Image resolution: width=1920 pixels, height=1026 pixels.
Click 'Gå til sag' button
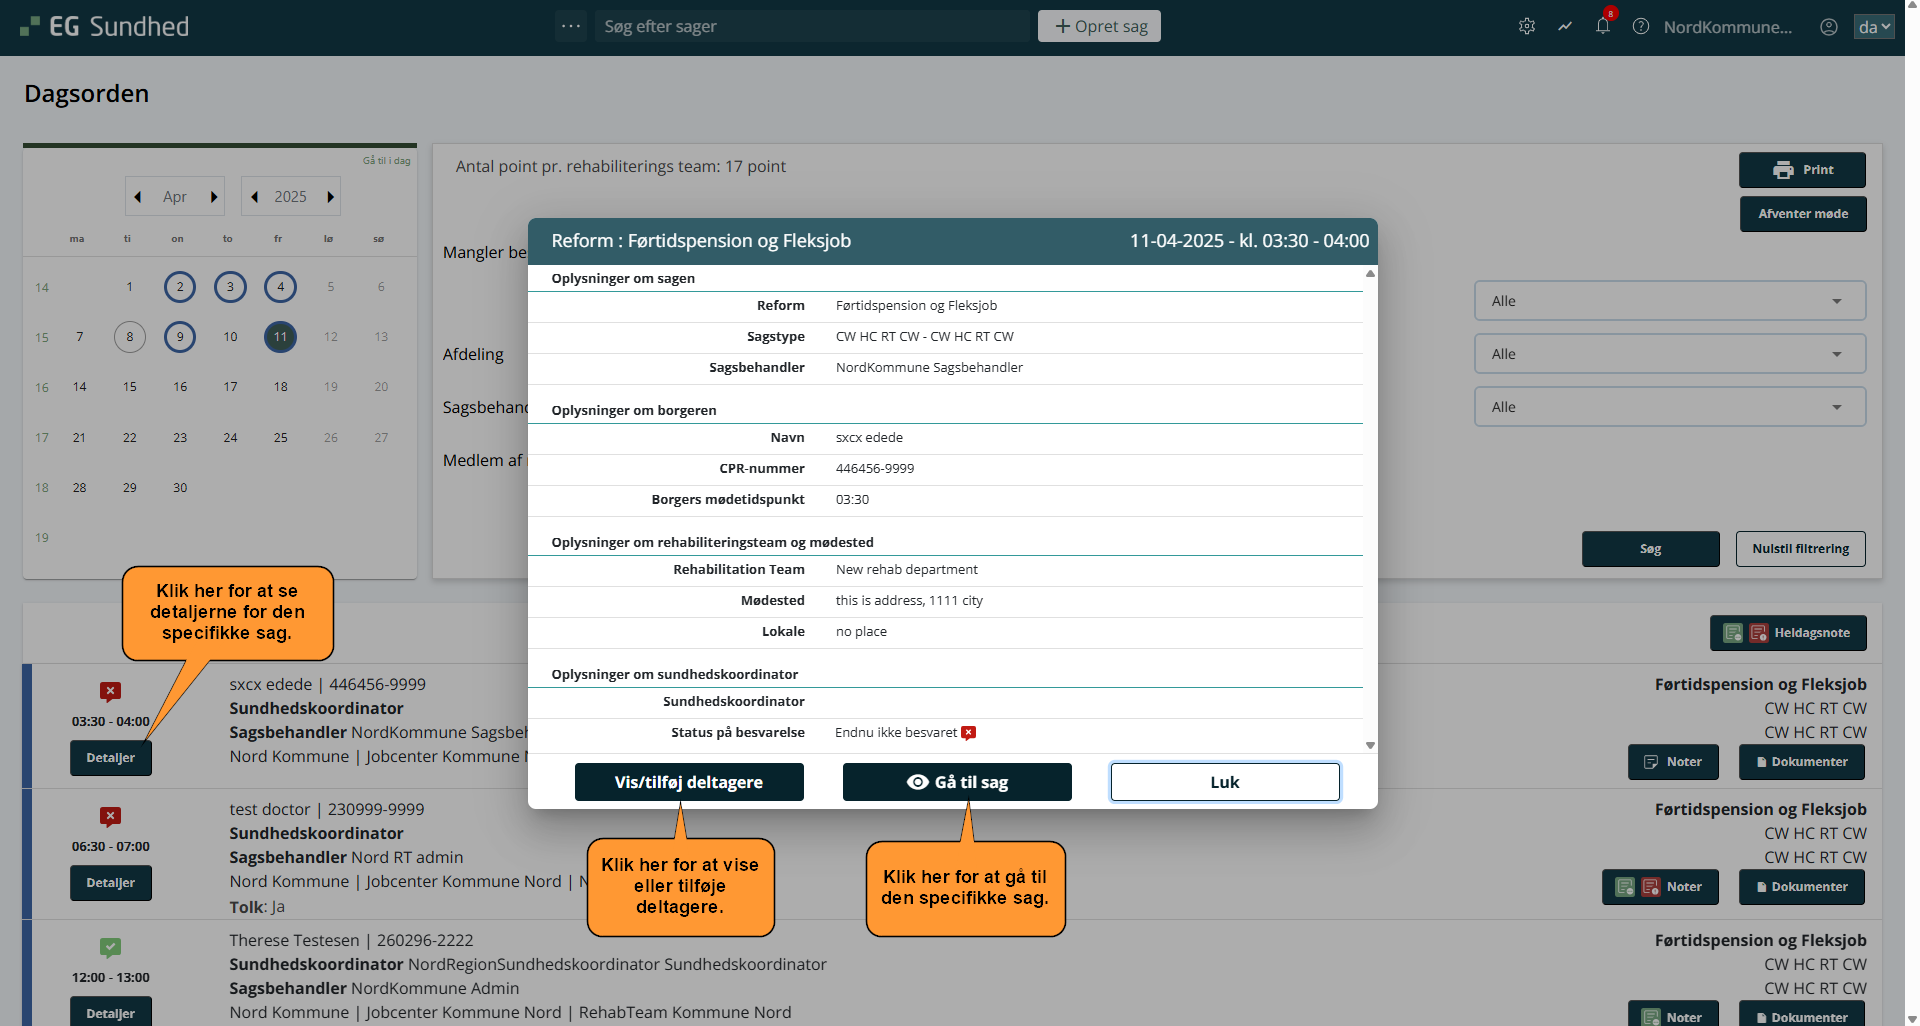pyautogui.click(x=957, y=782)
